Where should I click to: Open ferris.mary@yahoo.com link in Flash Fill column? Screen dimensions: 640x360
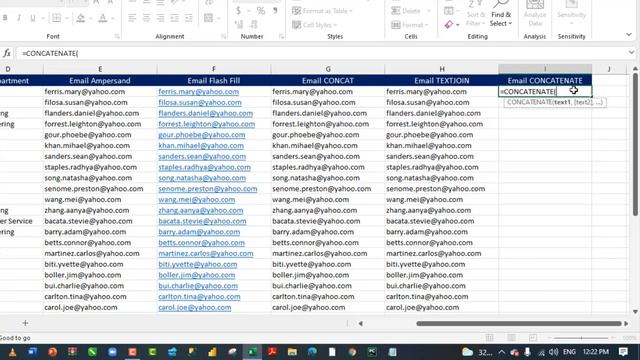(x=199, y=91)
